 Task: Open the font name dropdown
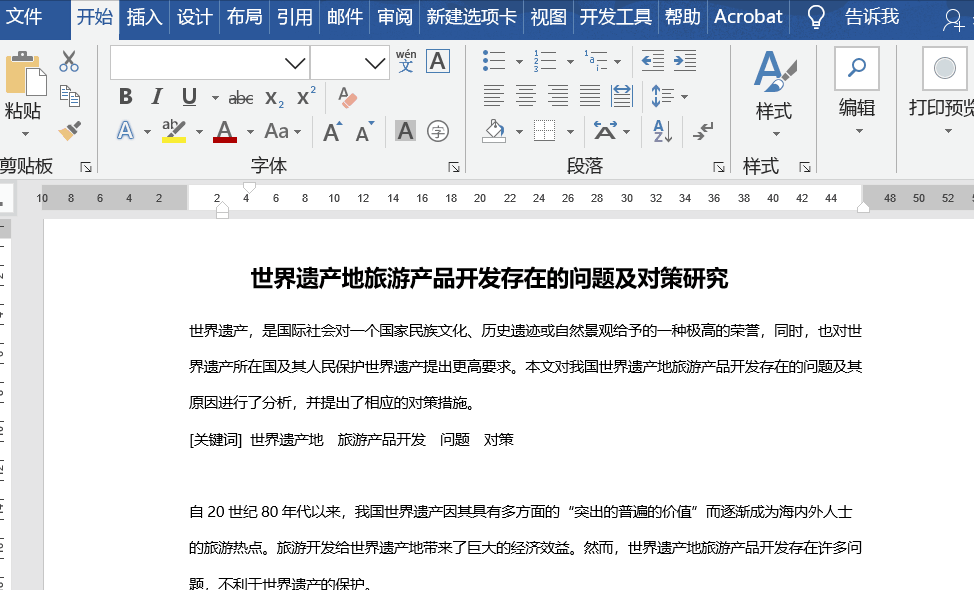(x=295, y=63)
